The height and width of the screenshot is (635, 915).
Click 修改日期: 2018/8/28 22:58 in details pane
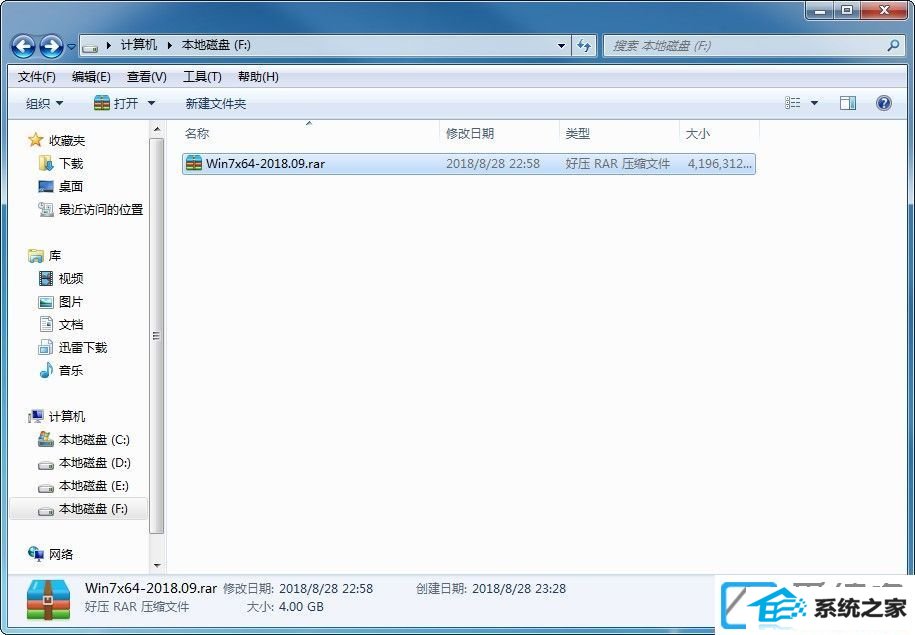[298, 588]
